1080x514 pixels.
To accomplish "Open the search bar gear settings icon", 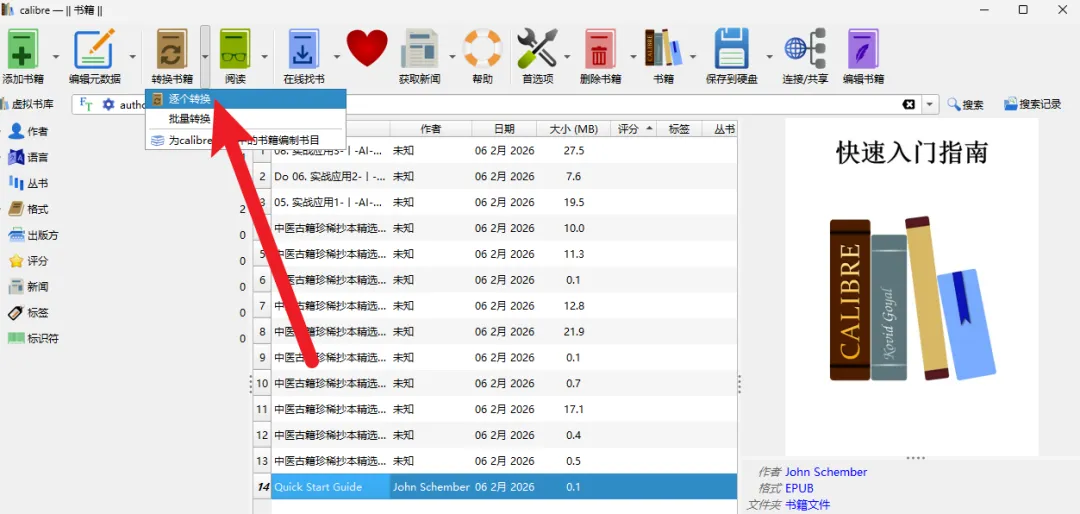I will [108, 104].
